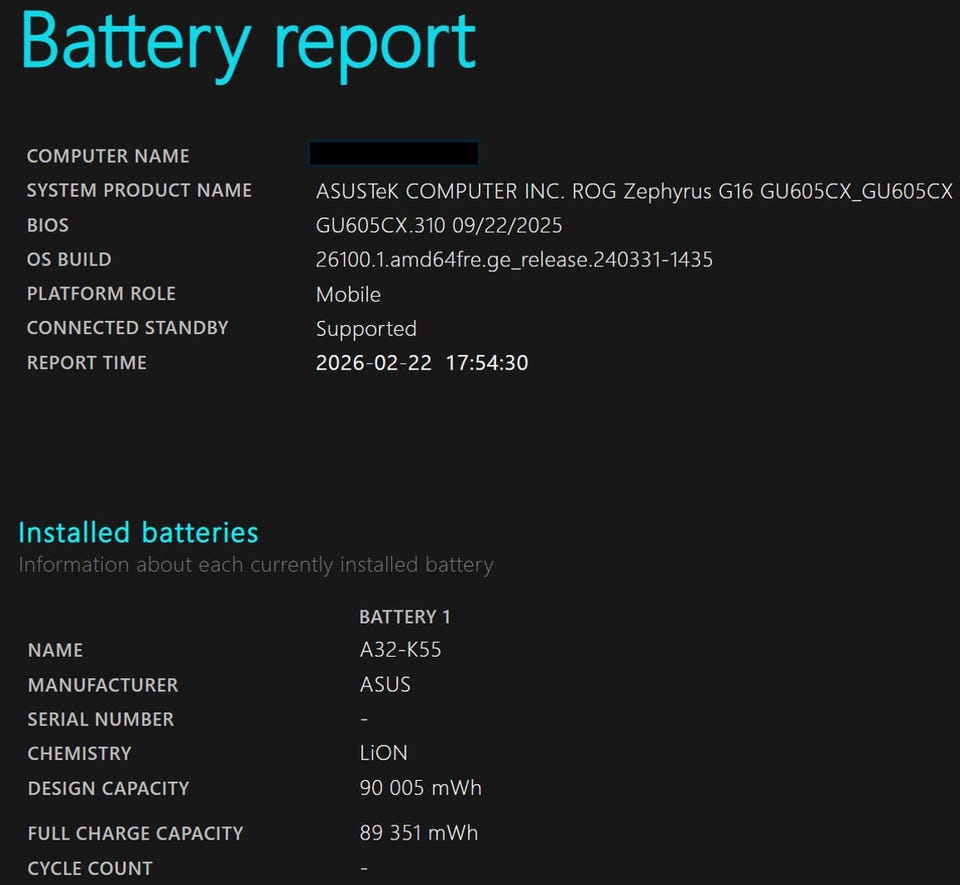Click the BATTERY 1 column header
Screen dimensions: 960x885
click(x=405, y=617)
